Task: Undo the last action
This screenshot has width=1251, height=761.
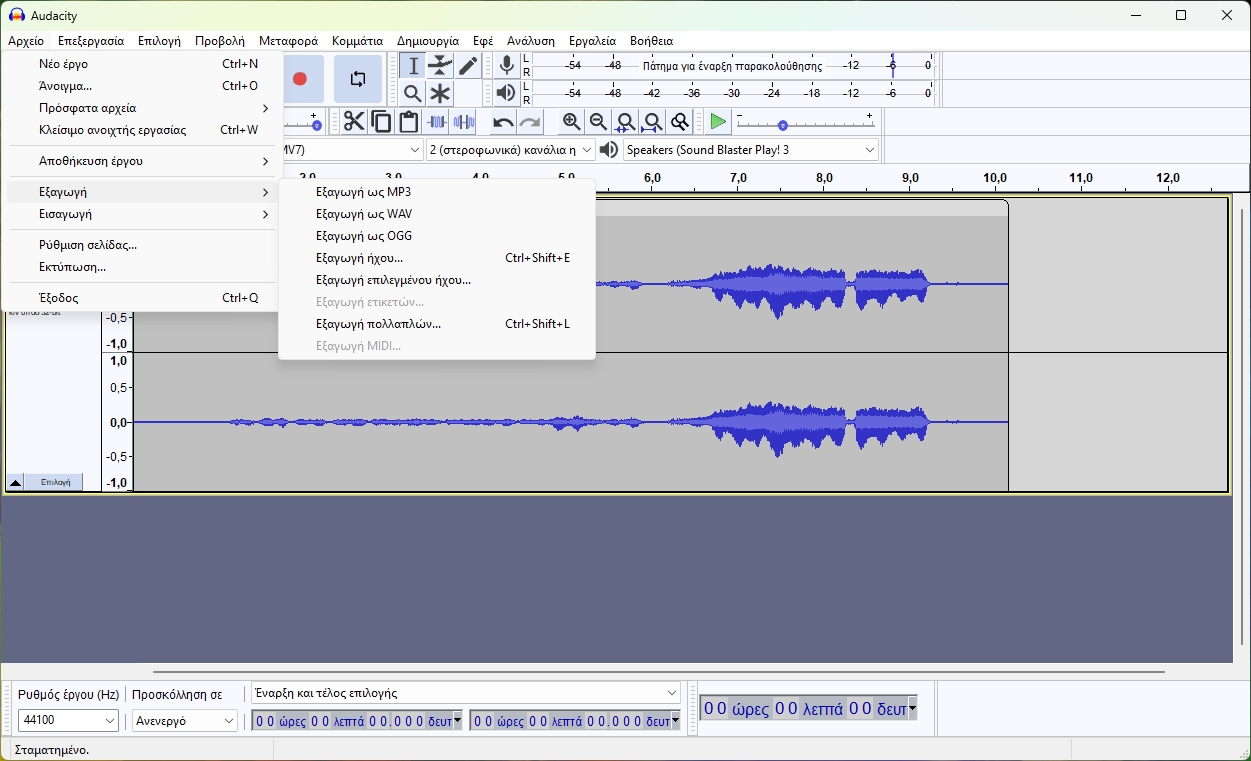Action: [x=504, y=121]
